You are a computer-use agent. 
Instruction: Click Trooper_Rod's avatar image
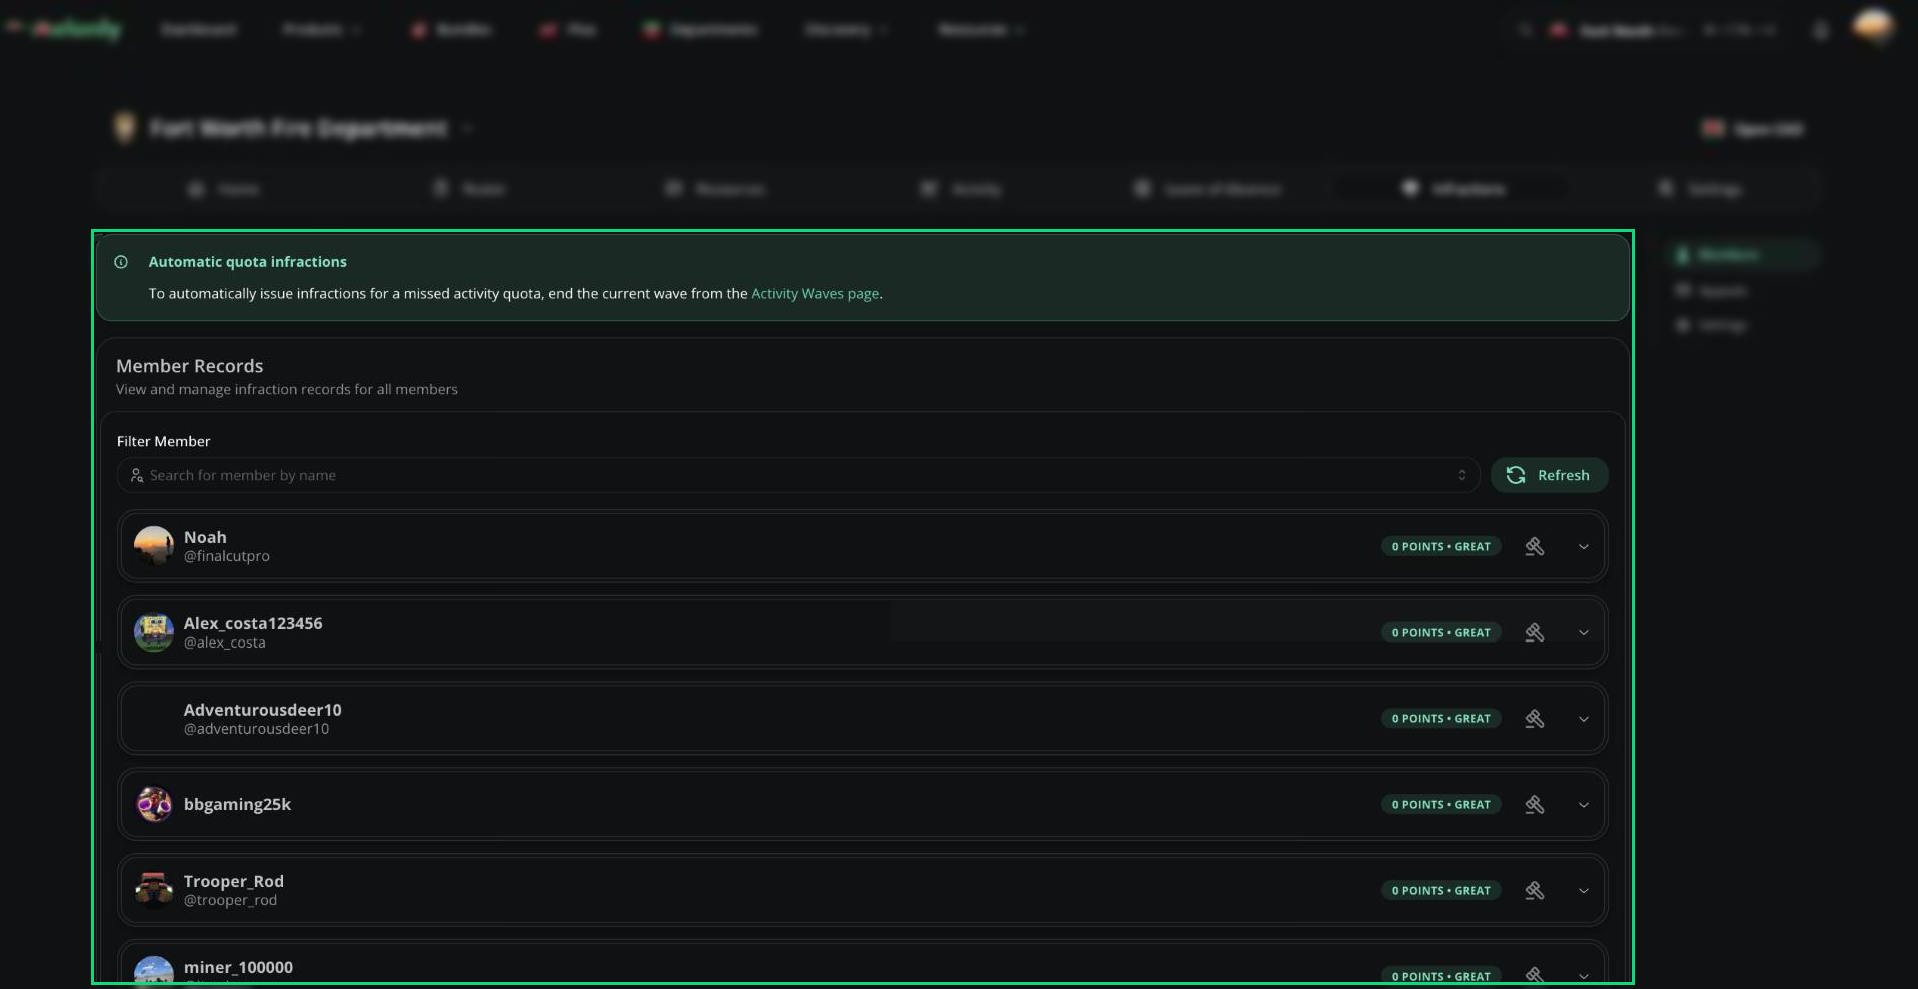tap(154, 890)
